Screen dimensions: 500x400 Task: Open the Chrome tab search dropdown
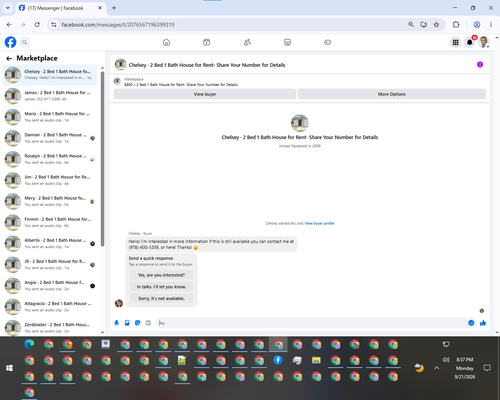(8, 8)
